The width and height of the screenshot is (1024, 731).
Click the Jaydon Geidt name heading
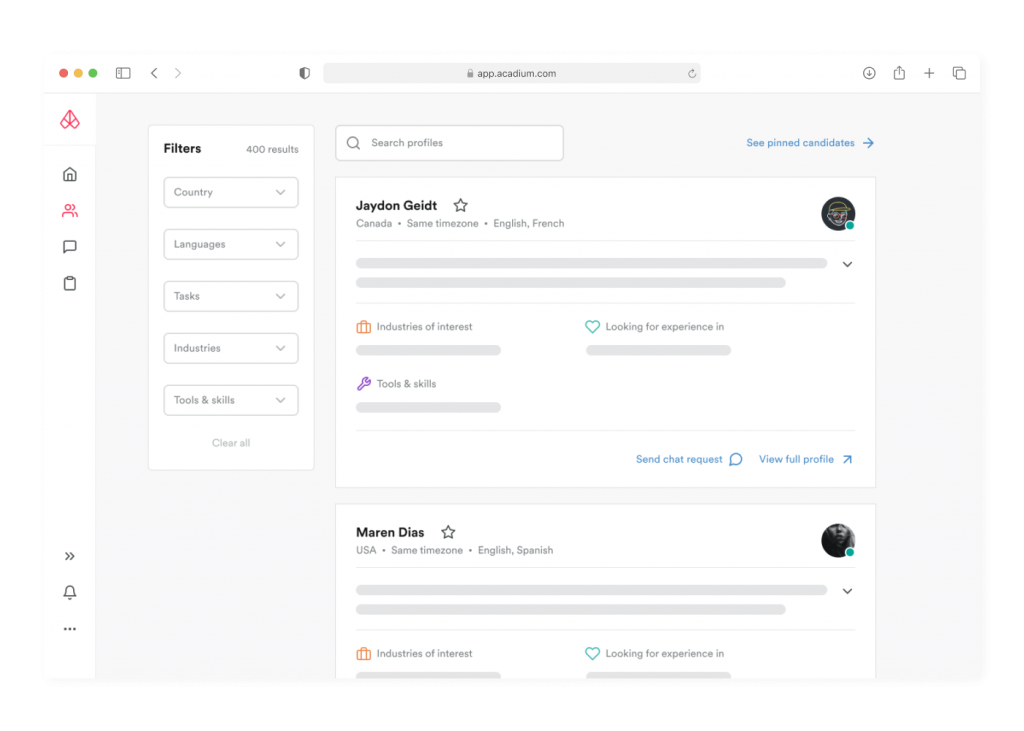click(396, 205)
